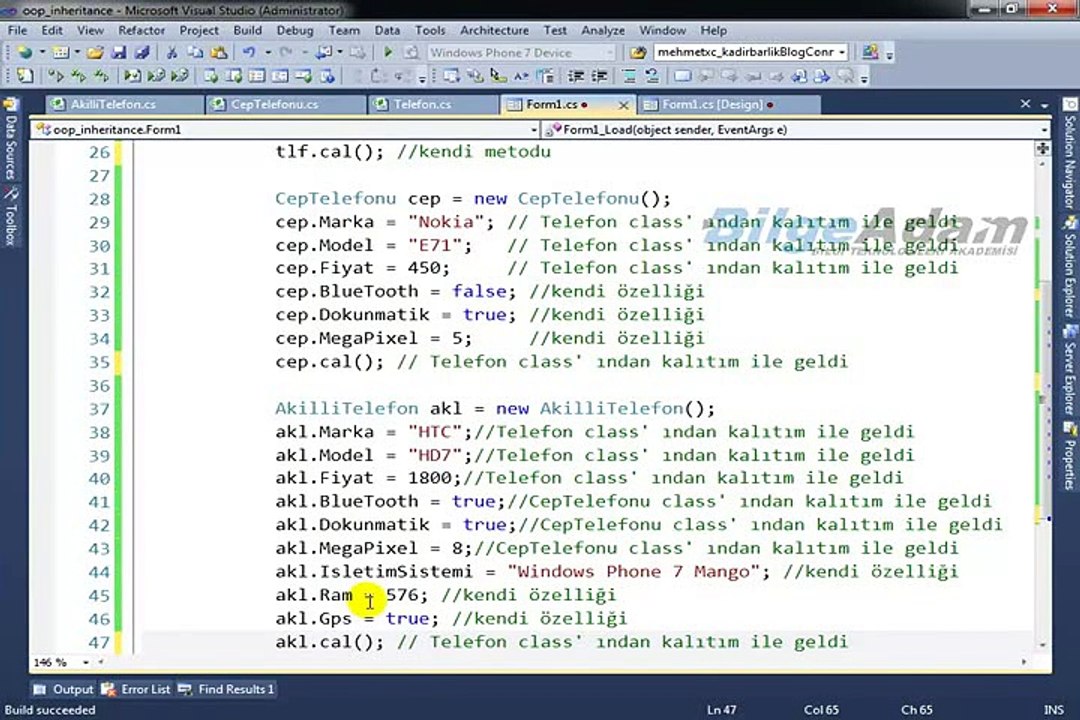Click the Copy icon in the toolbar
The height and width of the screenshot is (720, 1080).
(195, 52)
